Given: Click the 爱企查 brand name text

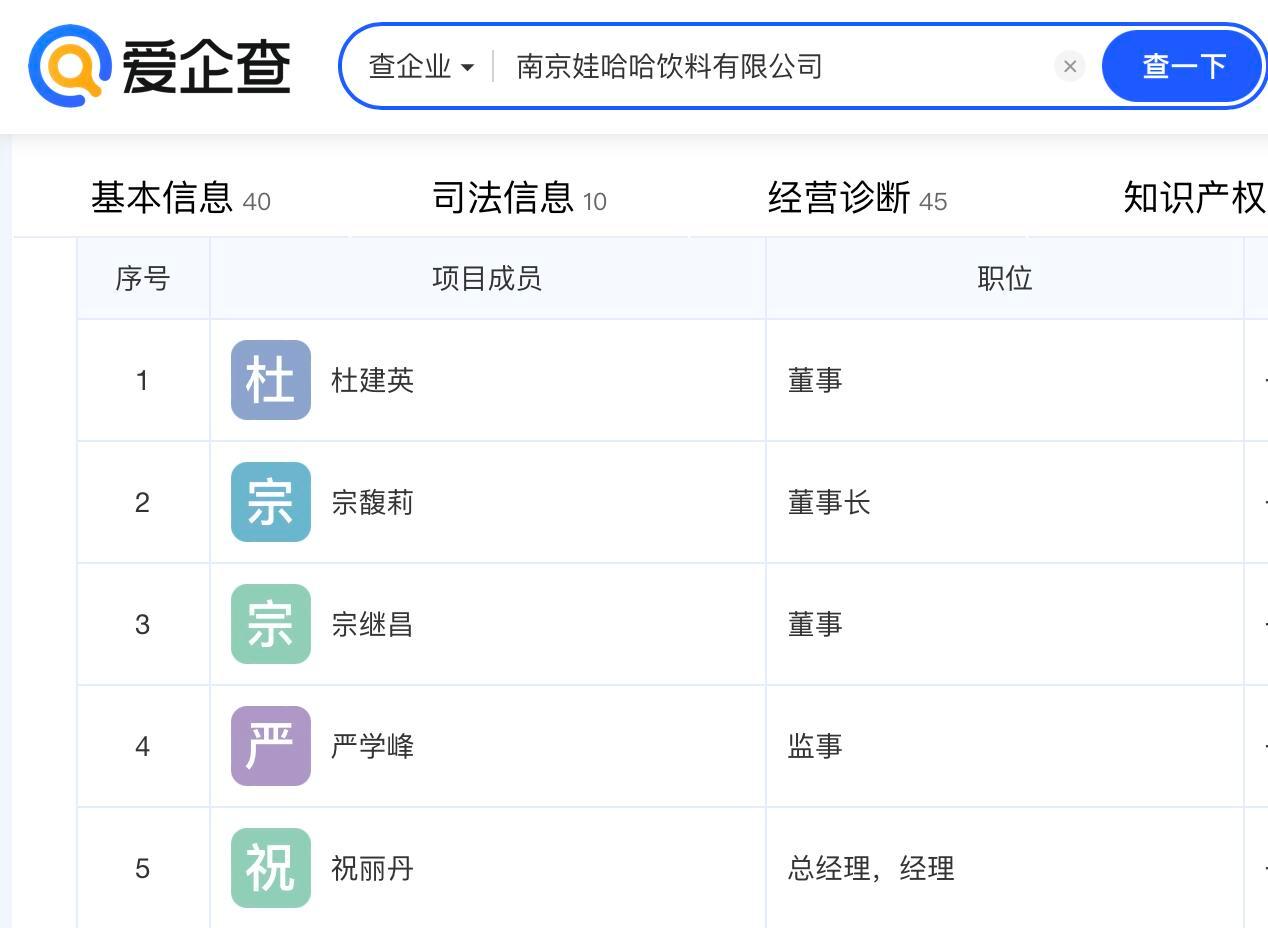Looking at the screenshot, I should coord(207,67).
